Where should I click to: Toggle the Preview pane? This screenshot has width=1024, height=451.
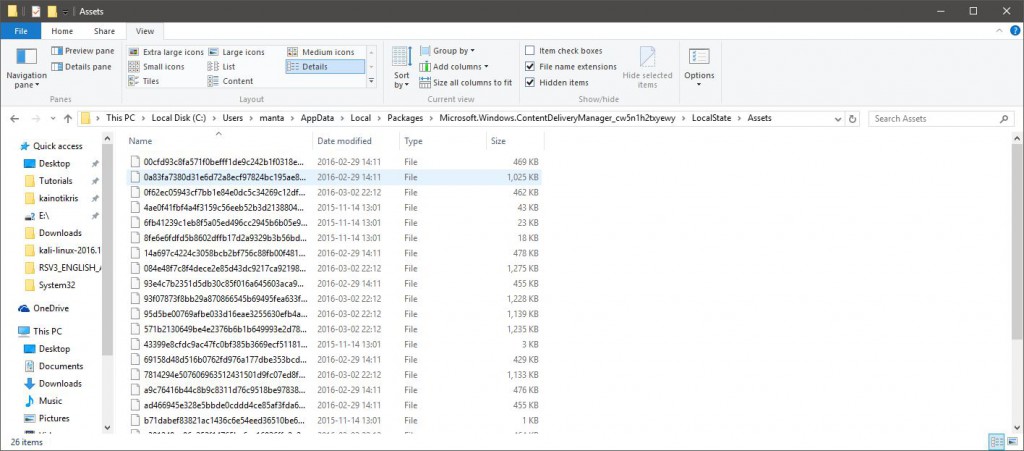coord(82,51)
